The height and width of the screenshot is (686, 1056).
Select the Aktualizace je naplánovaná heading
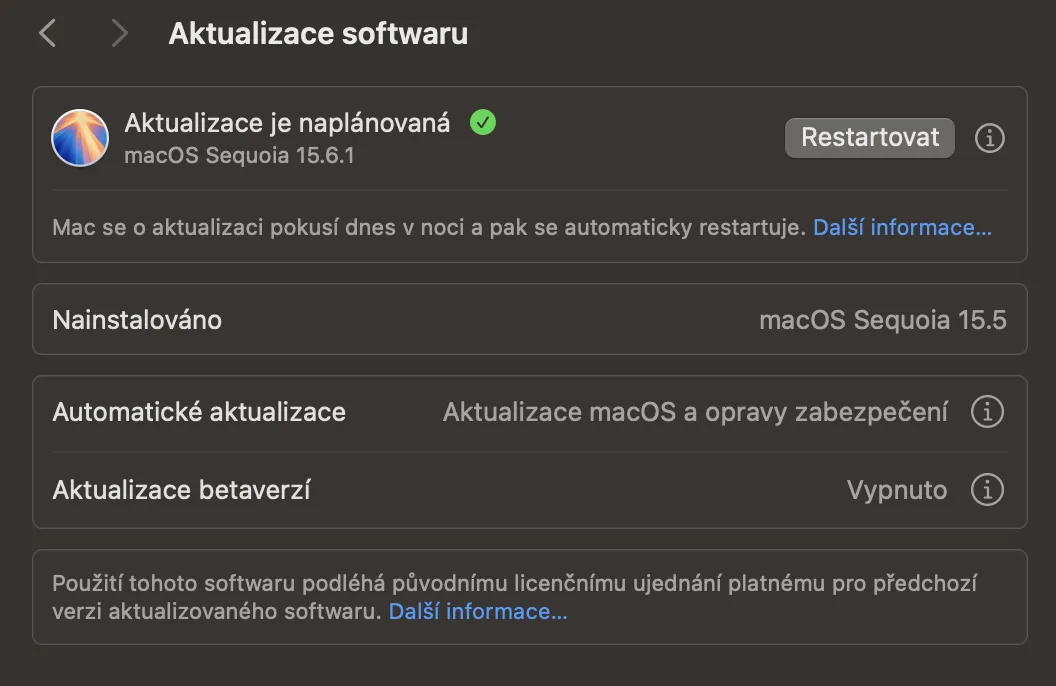point(287,123)
